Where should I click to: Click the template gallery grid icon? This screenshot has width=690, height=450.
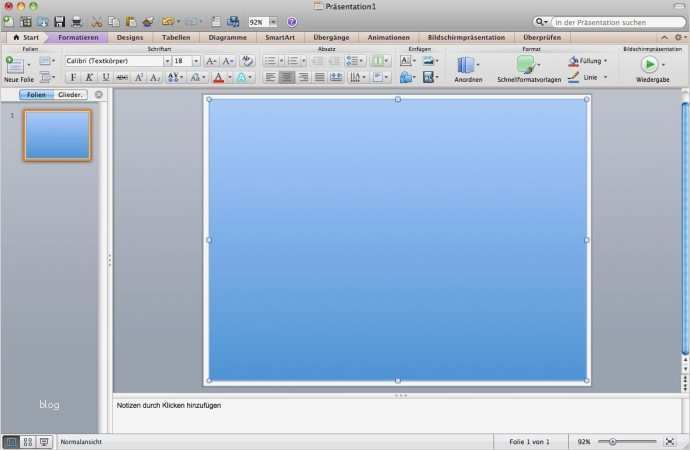pos(26,22)
